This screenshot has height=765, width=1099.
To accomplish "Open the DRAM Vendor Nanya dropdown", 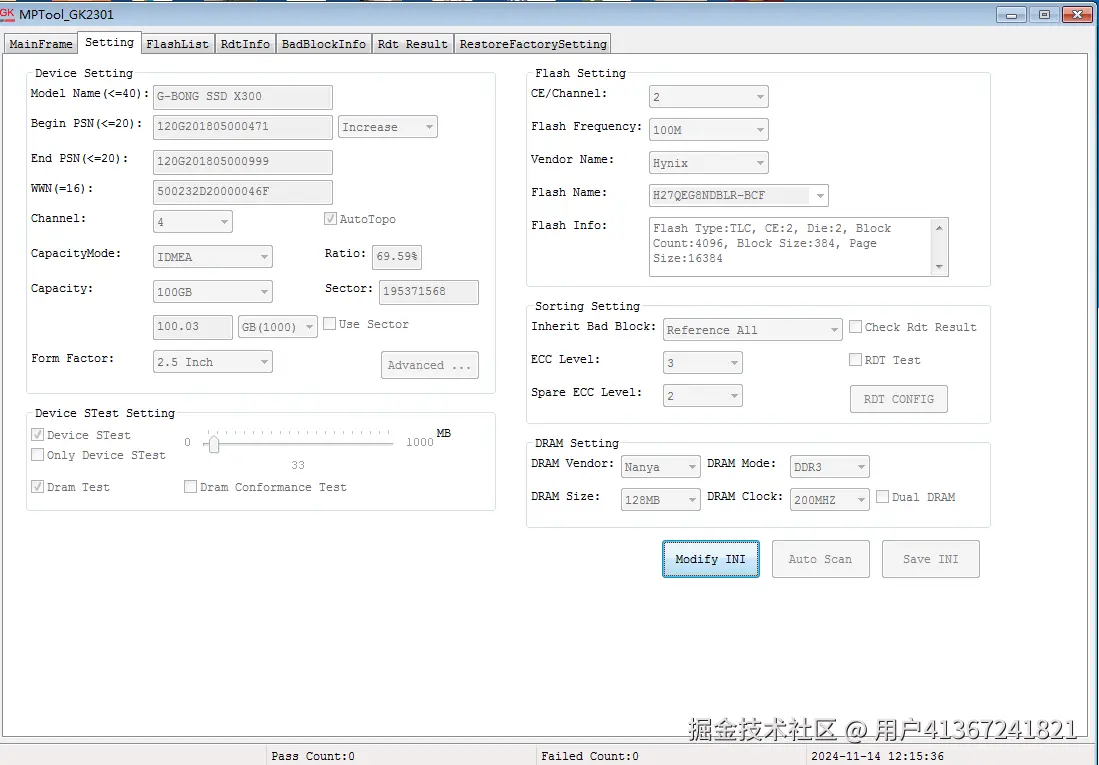I will [660, 466].
